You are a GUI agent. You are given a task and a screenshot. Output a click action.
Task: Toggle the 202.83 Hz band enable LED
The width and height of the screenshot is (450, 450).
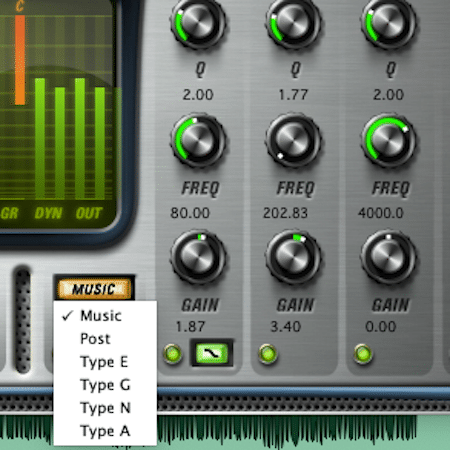pos(268,353)
